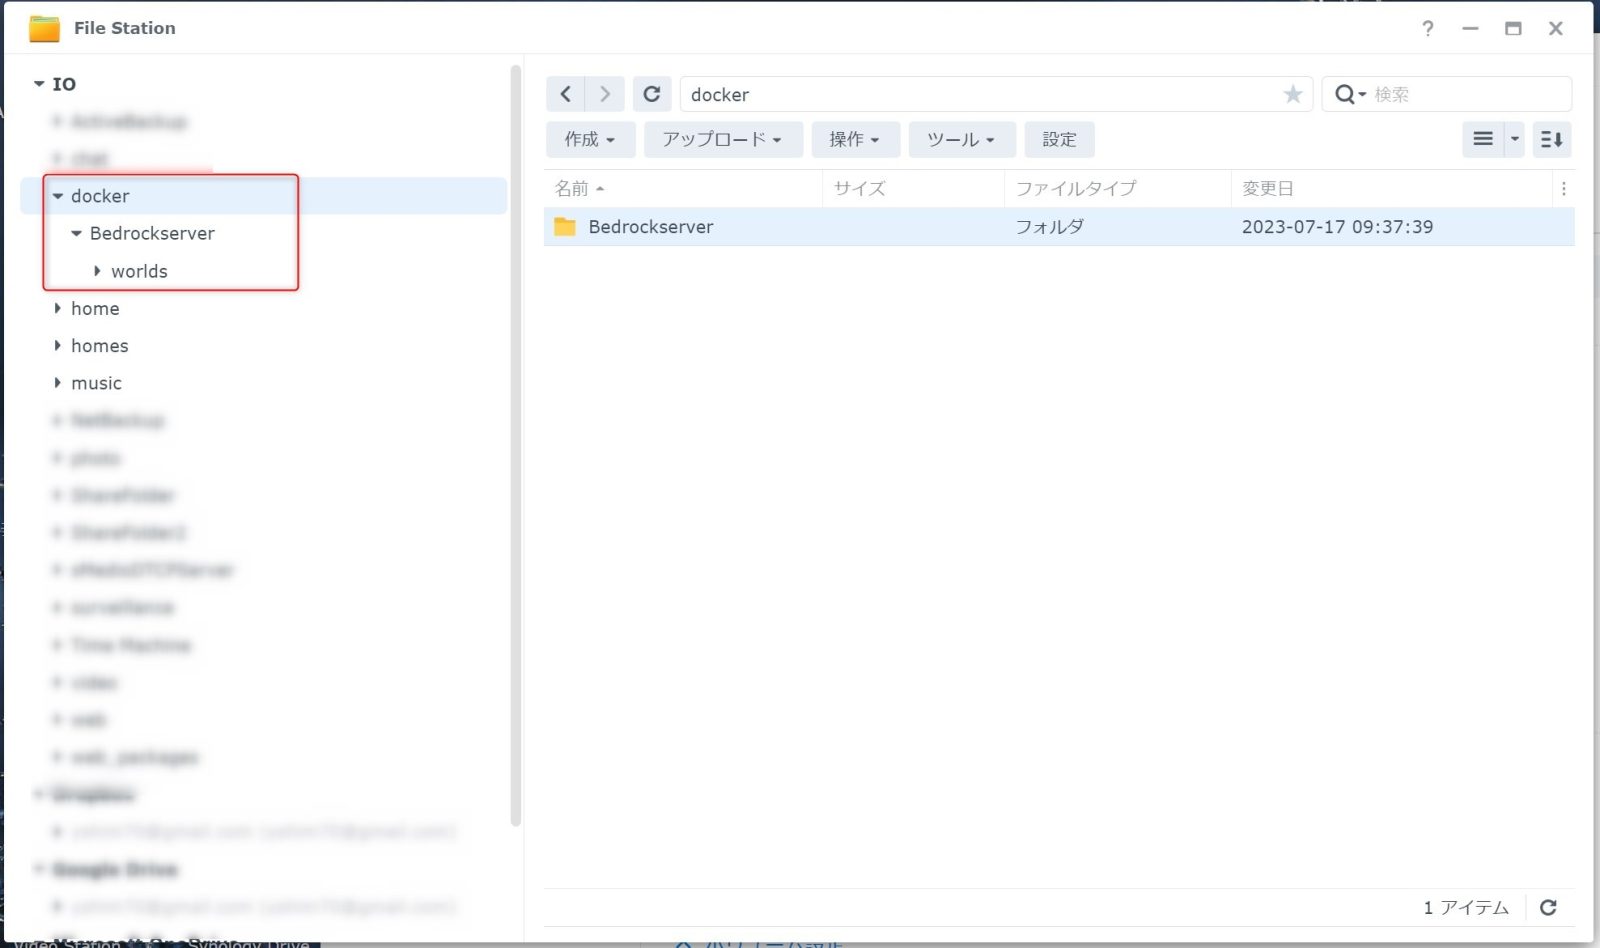Add docker to favorites with the star
This screenshot has height=948, width=1600.
point(1293,94)
